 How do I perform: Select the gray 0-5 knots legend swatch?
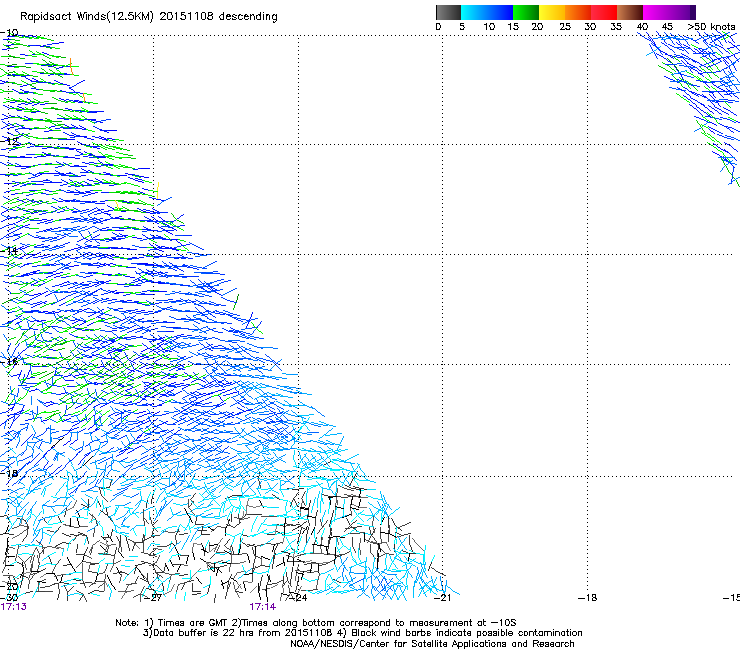click(448, 12)
